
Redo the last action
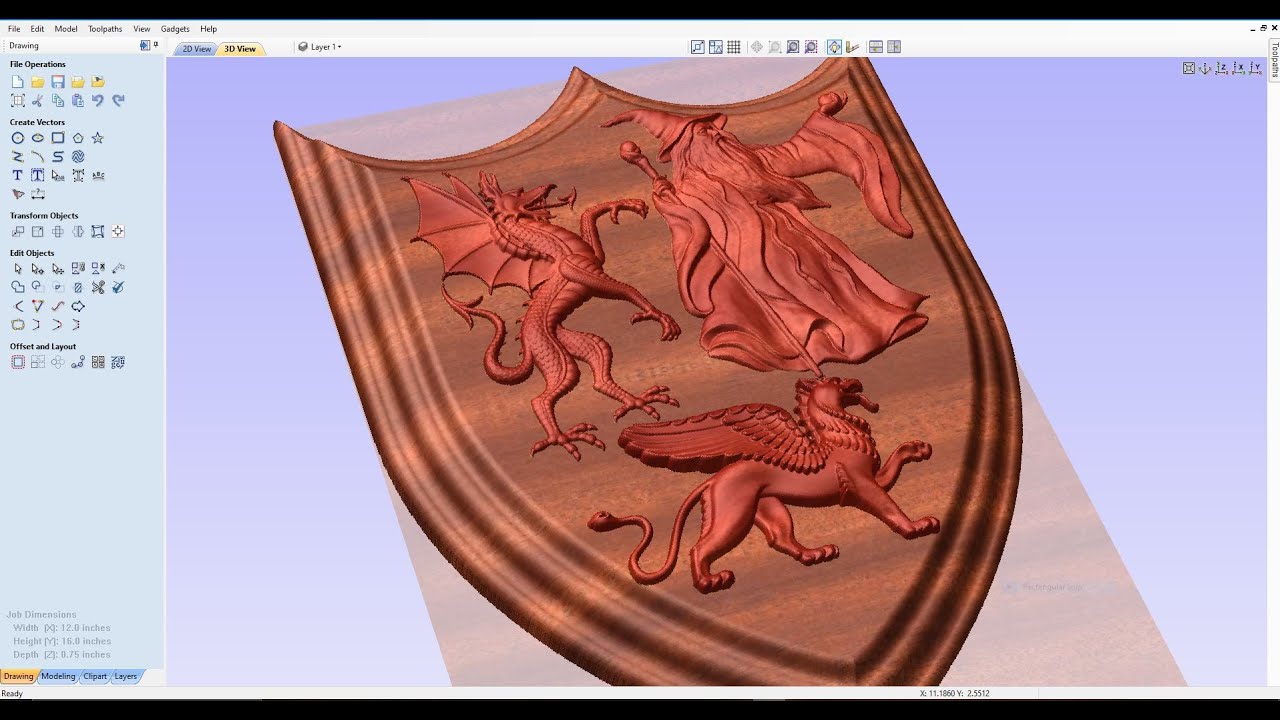pyautogui.click(x=118, y=100)
